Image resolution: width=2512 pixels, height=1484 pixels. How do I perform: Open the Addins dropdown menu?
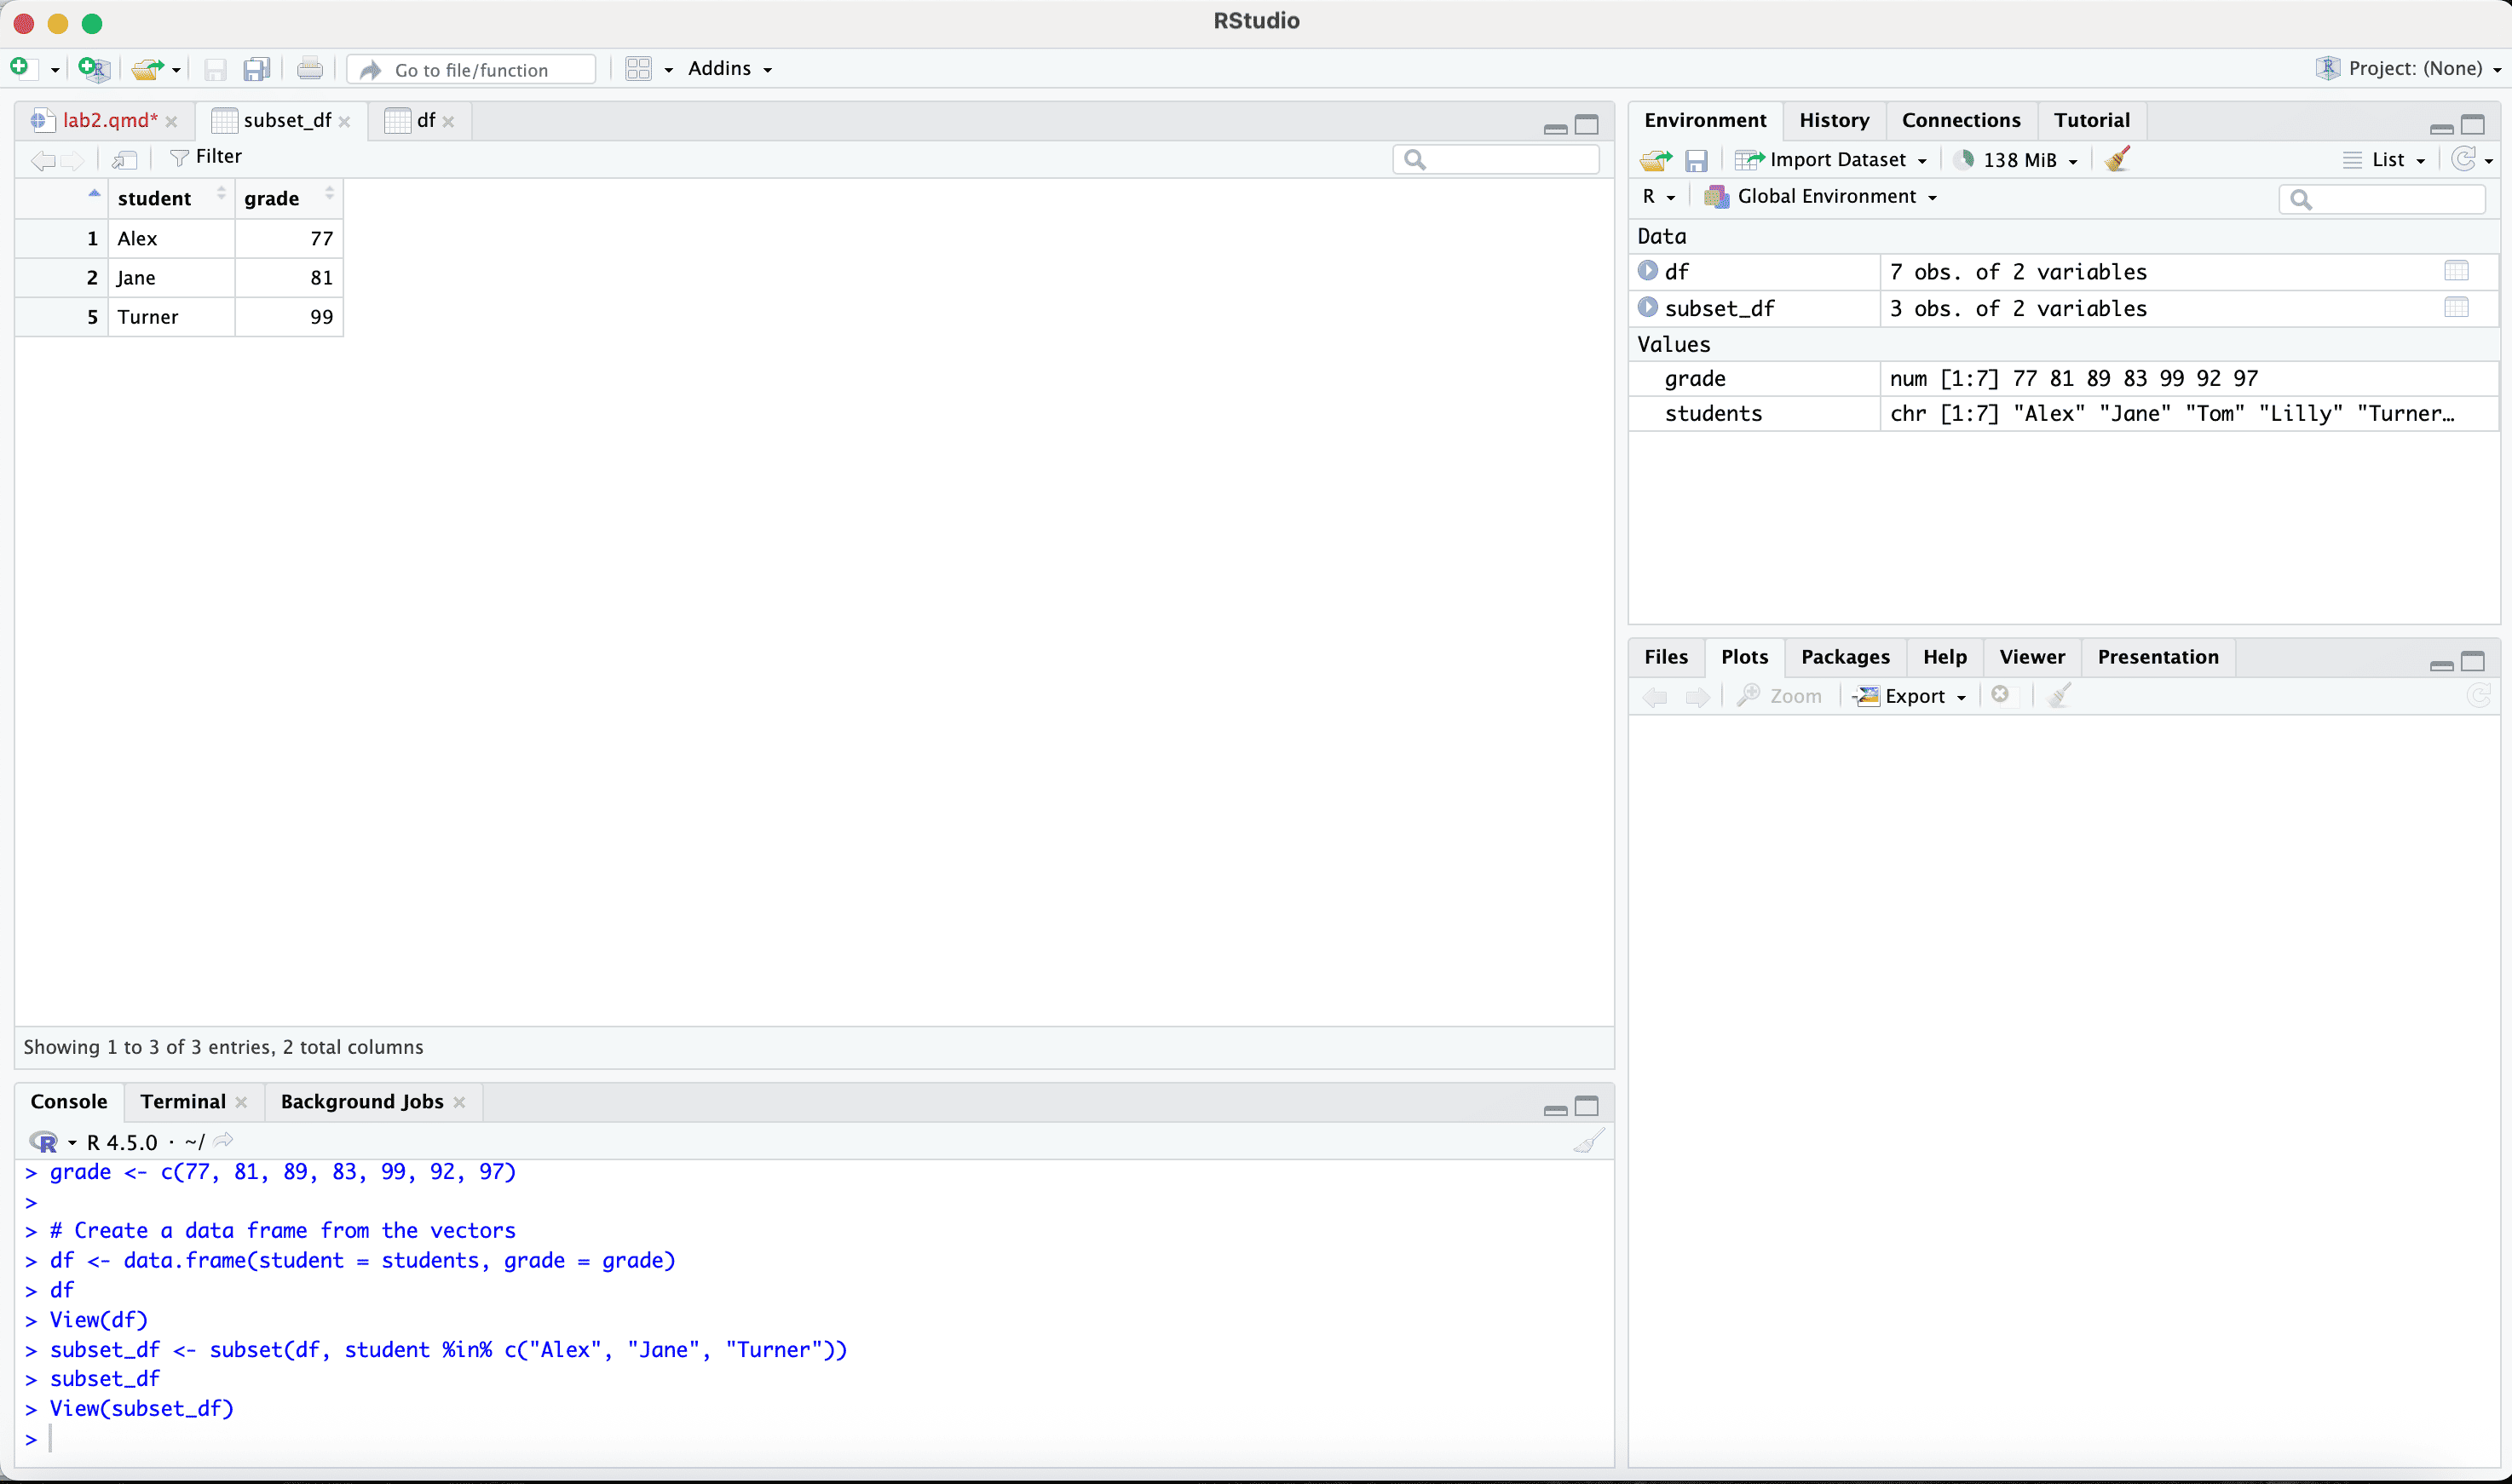729,68
